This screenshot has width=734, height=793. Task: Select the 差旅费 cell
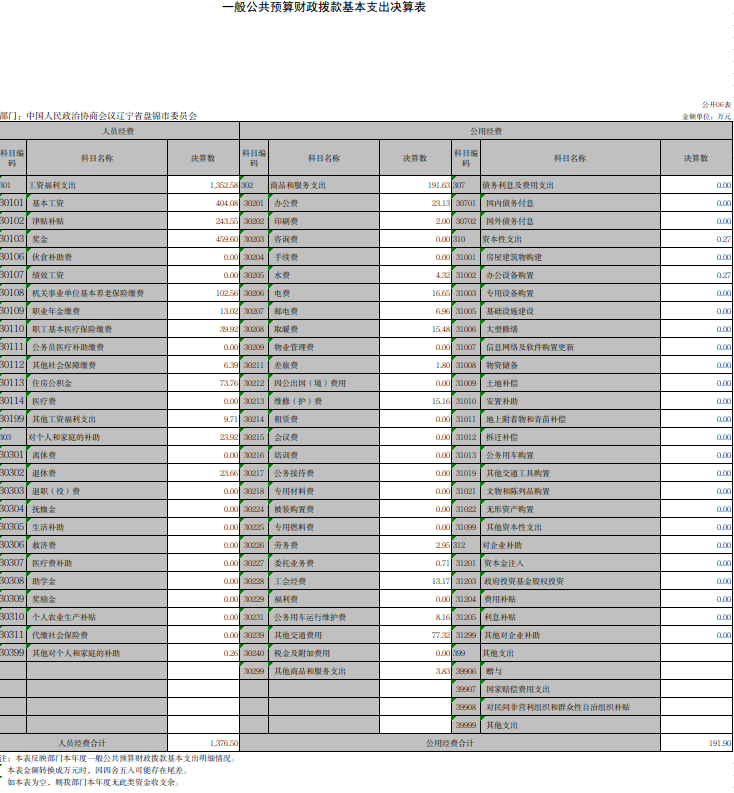tap(324, 365)
